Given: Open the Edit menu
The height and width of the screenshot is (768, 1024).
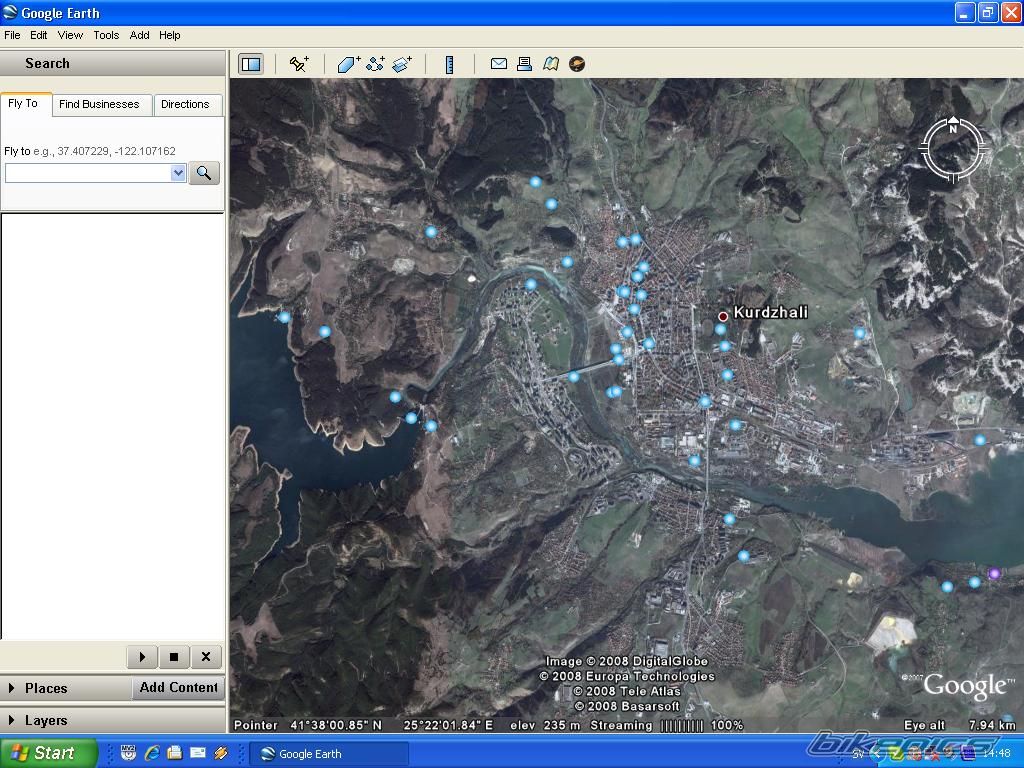Looking at the screenshot, I should [39, 35].
